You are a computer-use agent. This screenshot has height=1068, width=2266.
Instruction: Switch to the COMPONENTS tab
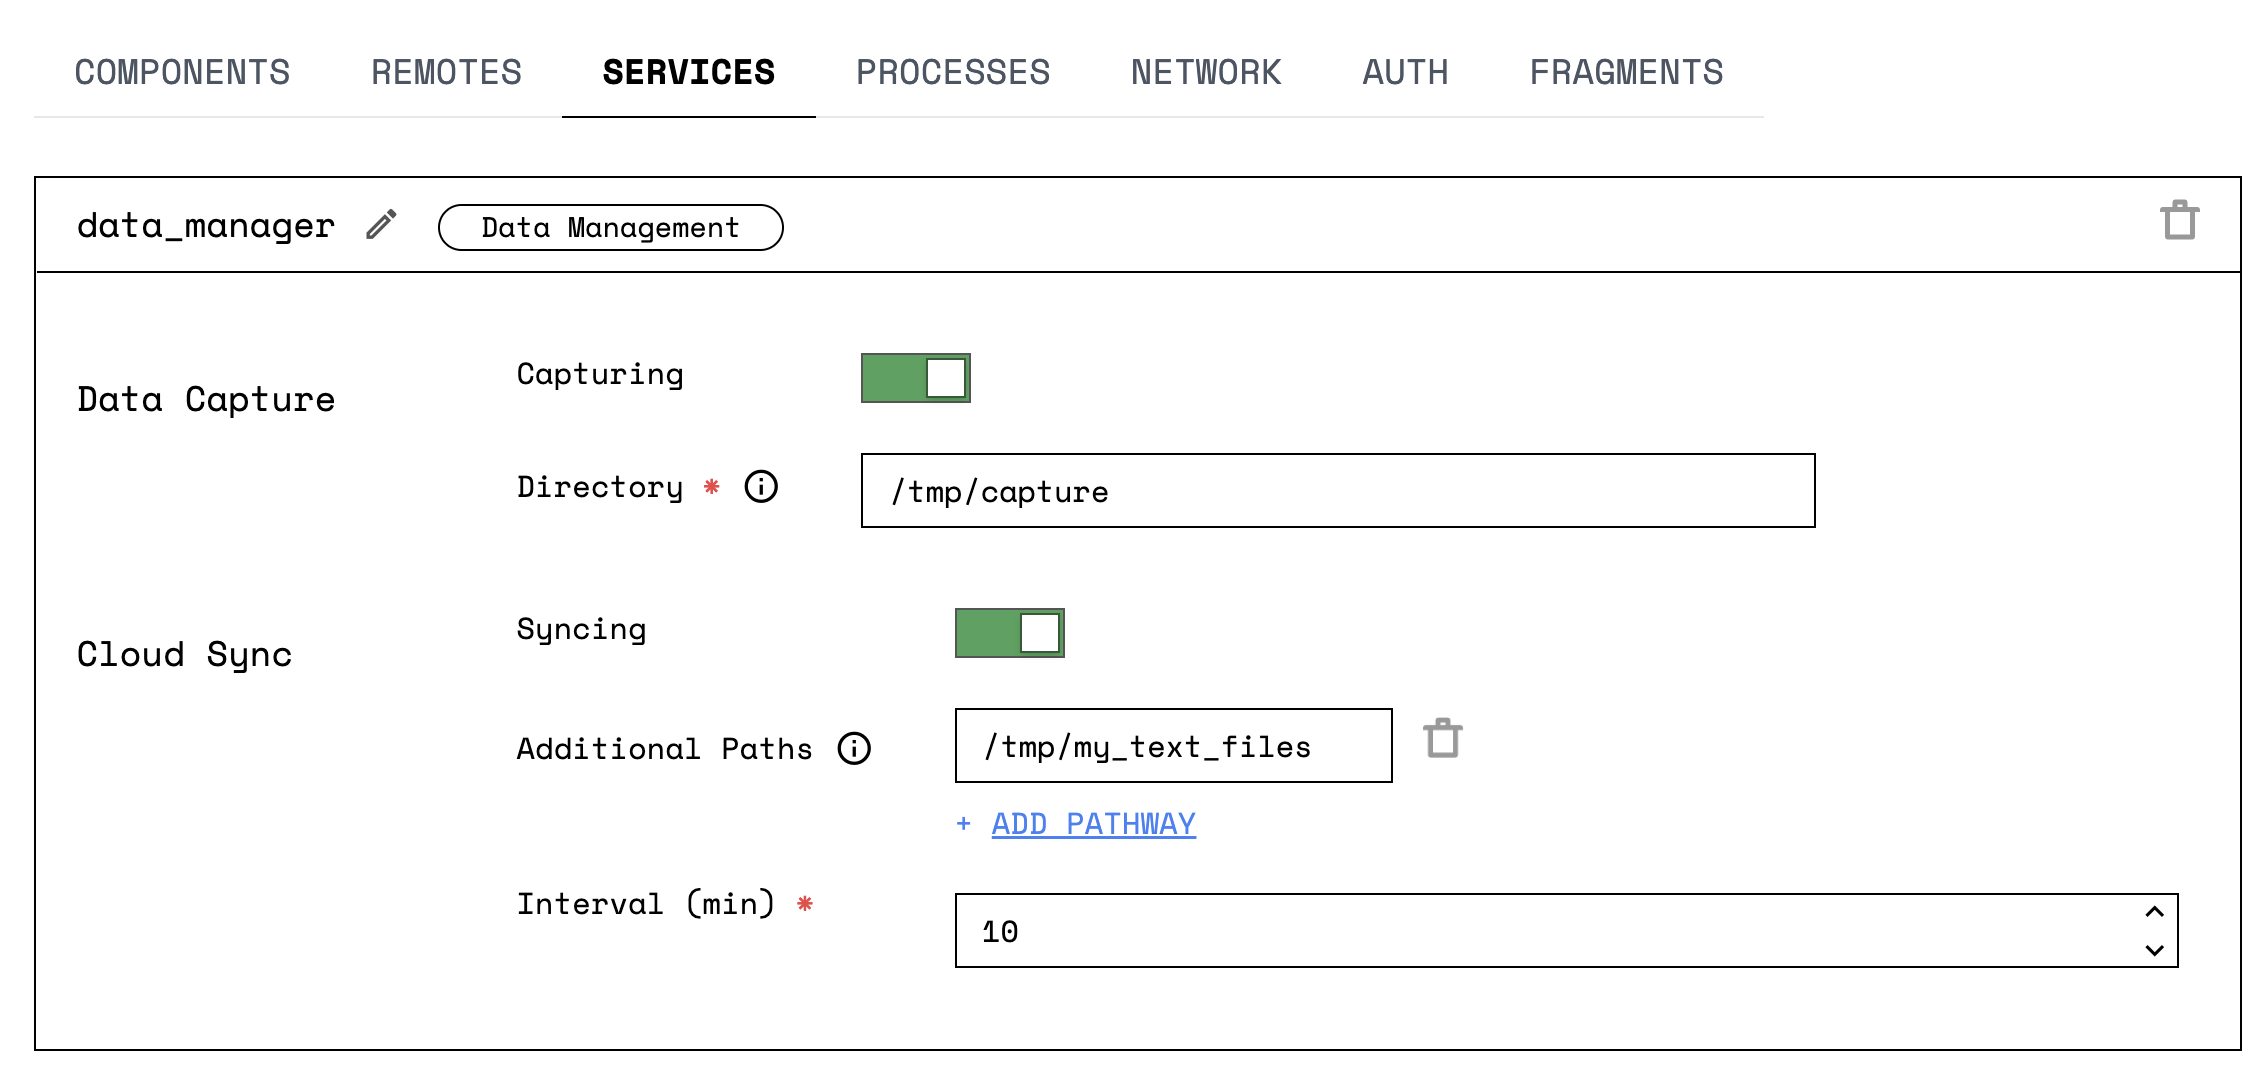182,71
